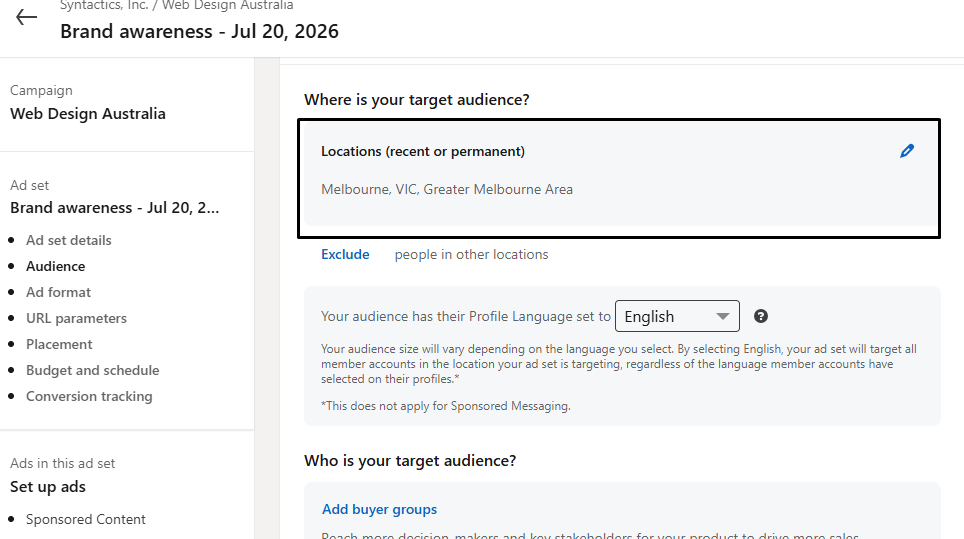The width and height of the screenshot is (964, 539).
Task: Click Set up ads heading
Action: pos(48,487)
